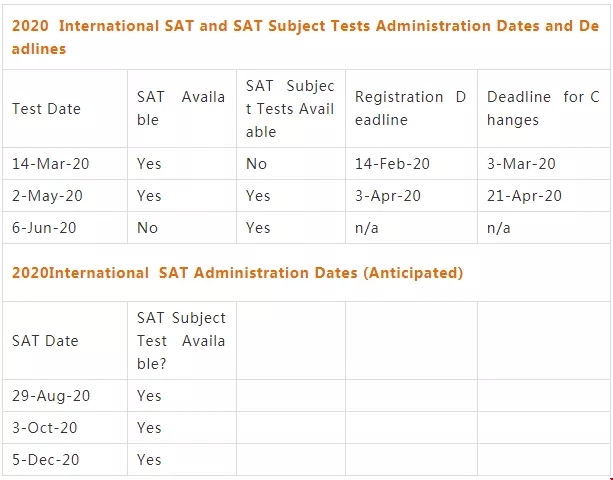Select the 29-Aug-20 date cell
This screenshot has width=613, height=480.
(x=51, y=396)
